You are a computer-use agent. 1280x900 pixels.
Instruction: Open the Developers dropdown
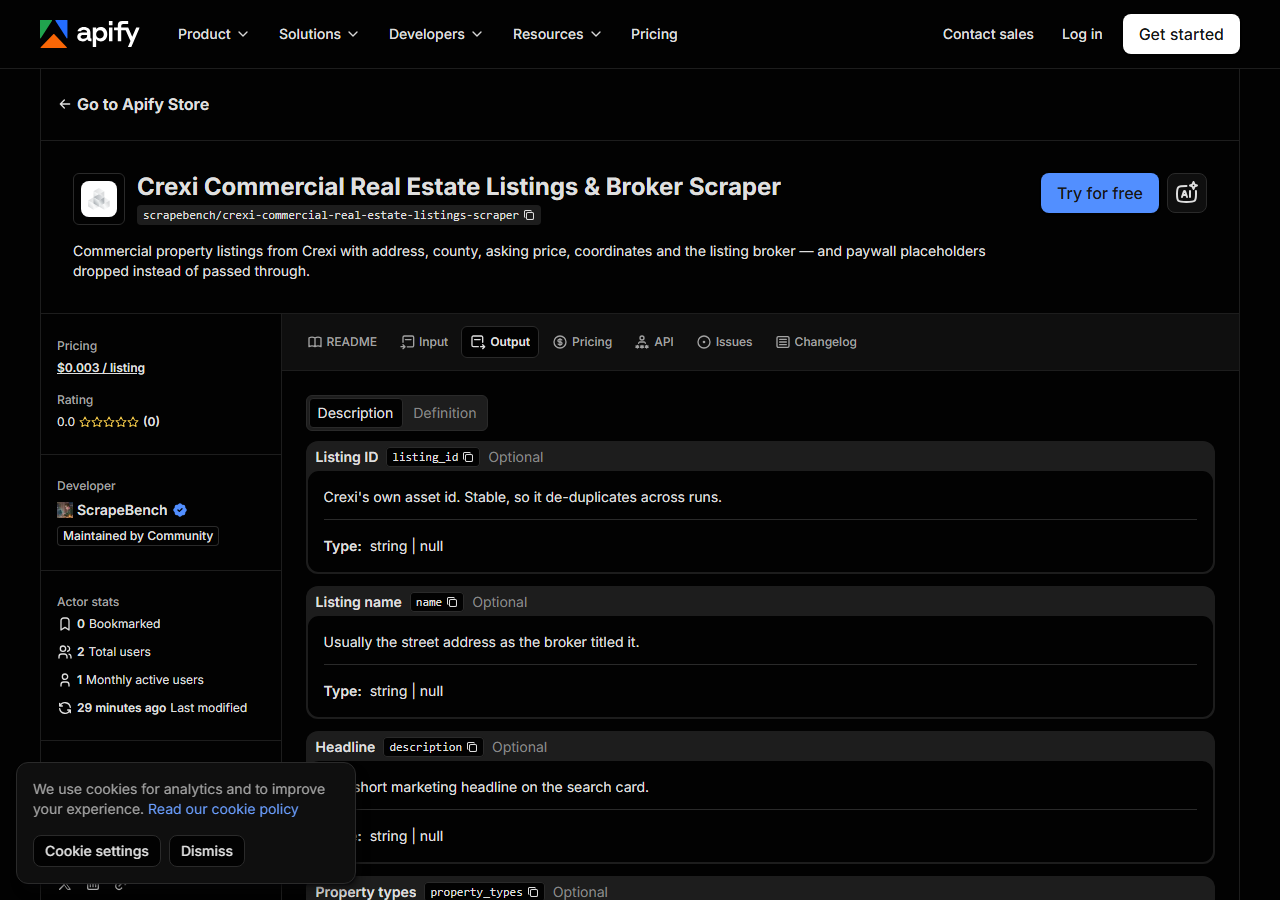(435, 34)
